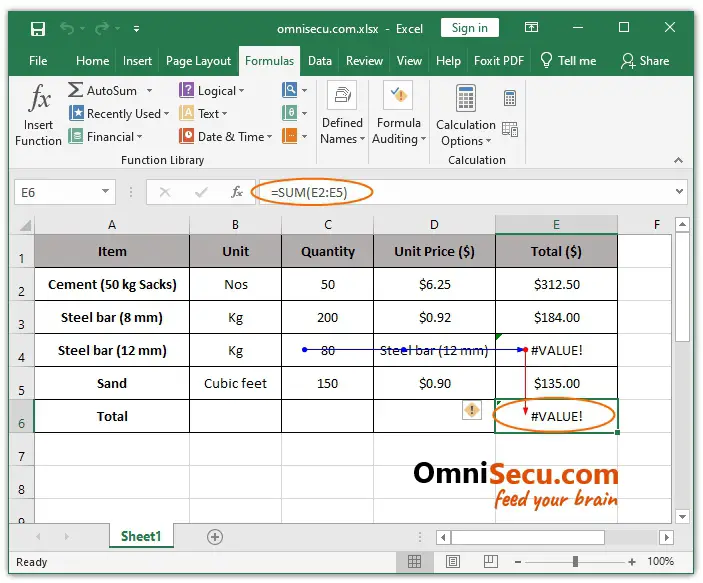Switch to Normal view icon

point(414,561)
